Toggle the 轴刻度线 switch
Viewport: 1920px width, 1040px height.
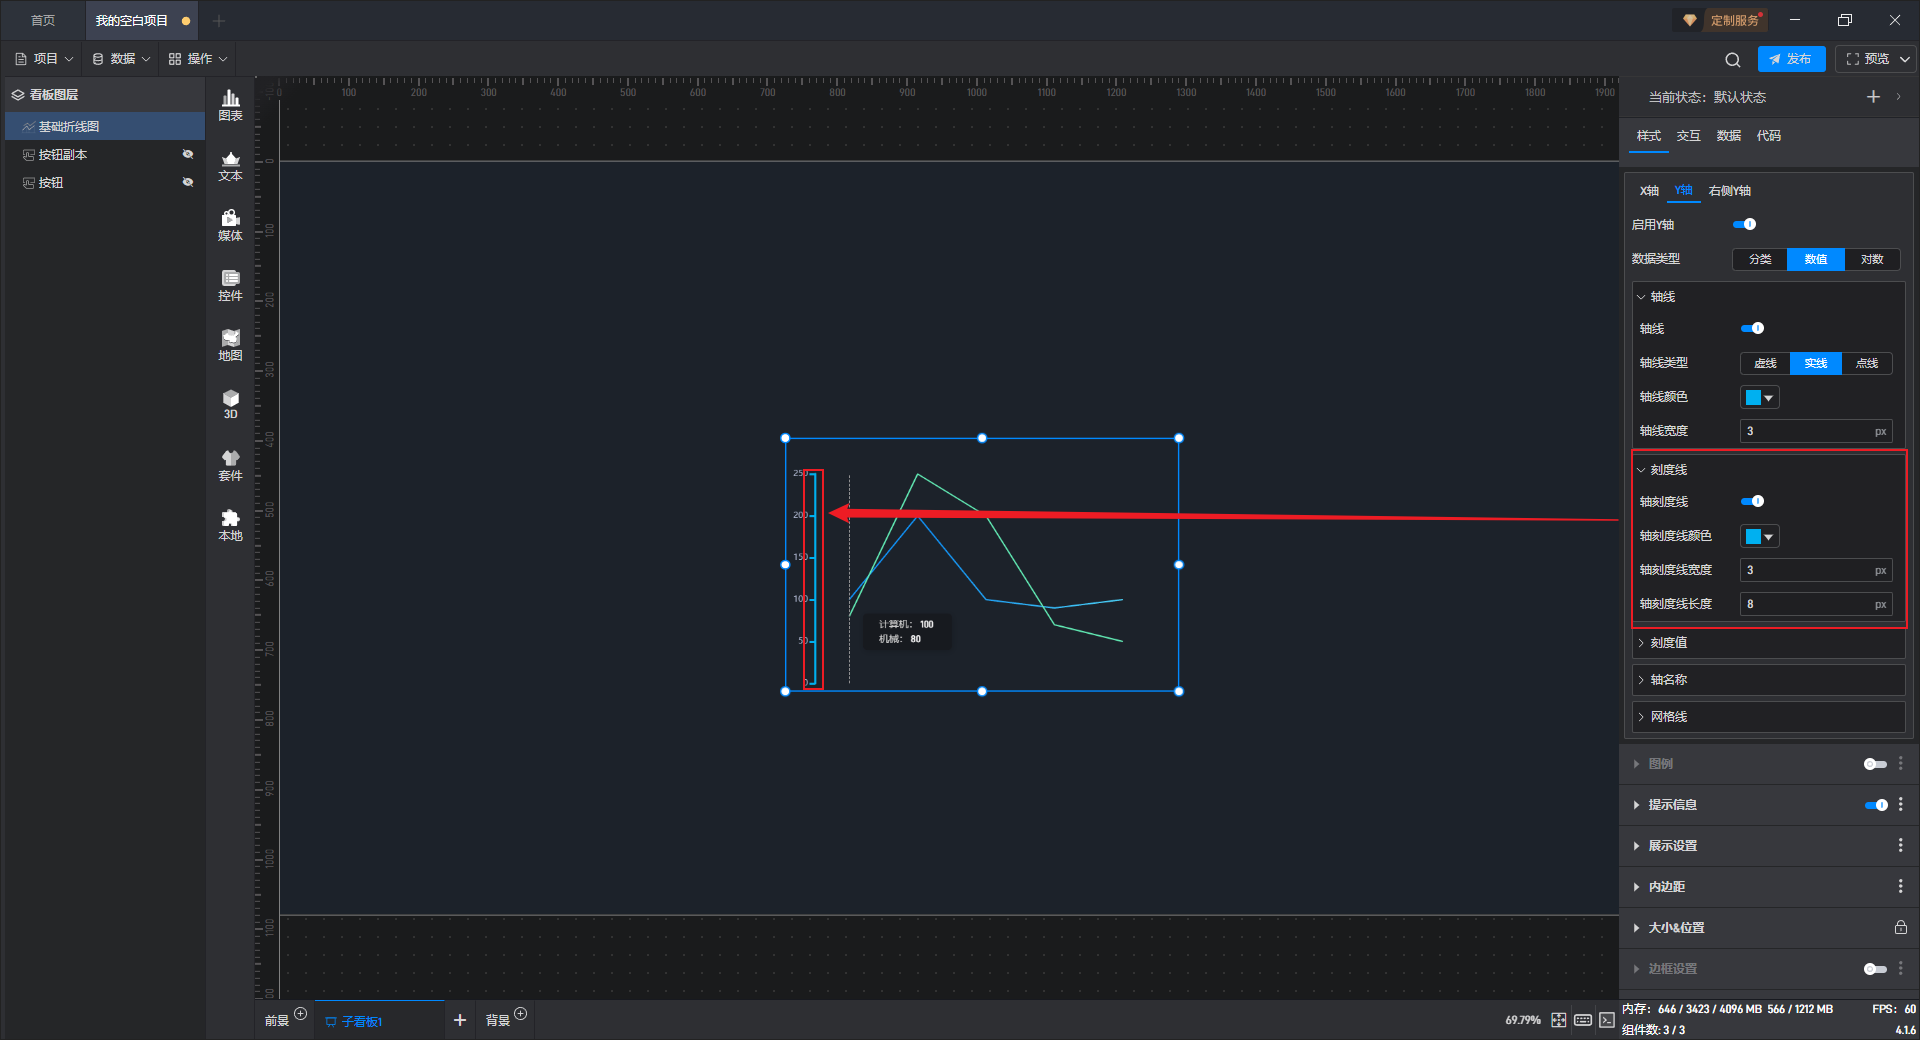click(1753, 502)
